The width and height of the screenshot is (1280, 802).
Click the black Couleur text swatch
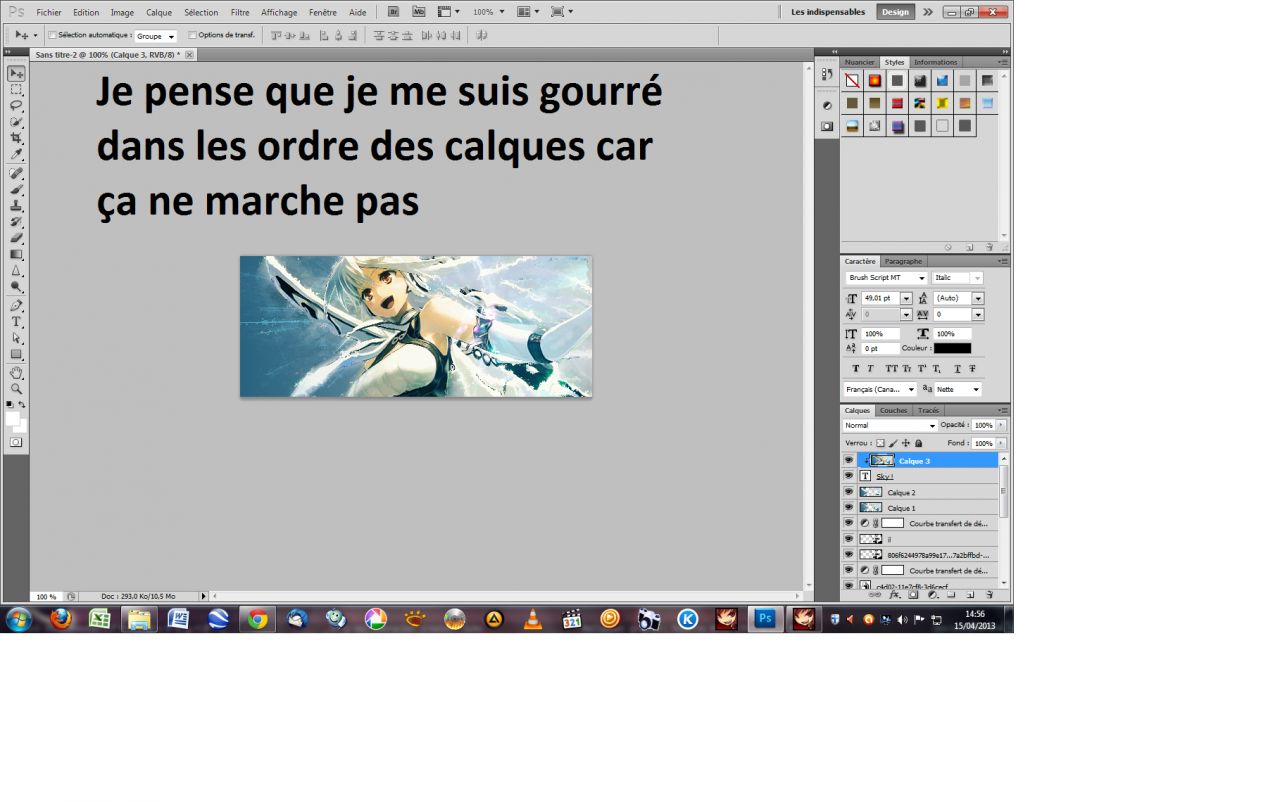(x=952, y=348)
